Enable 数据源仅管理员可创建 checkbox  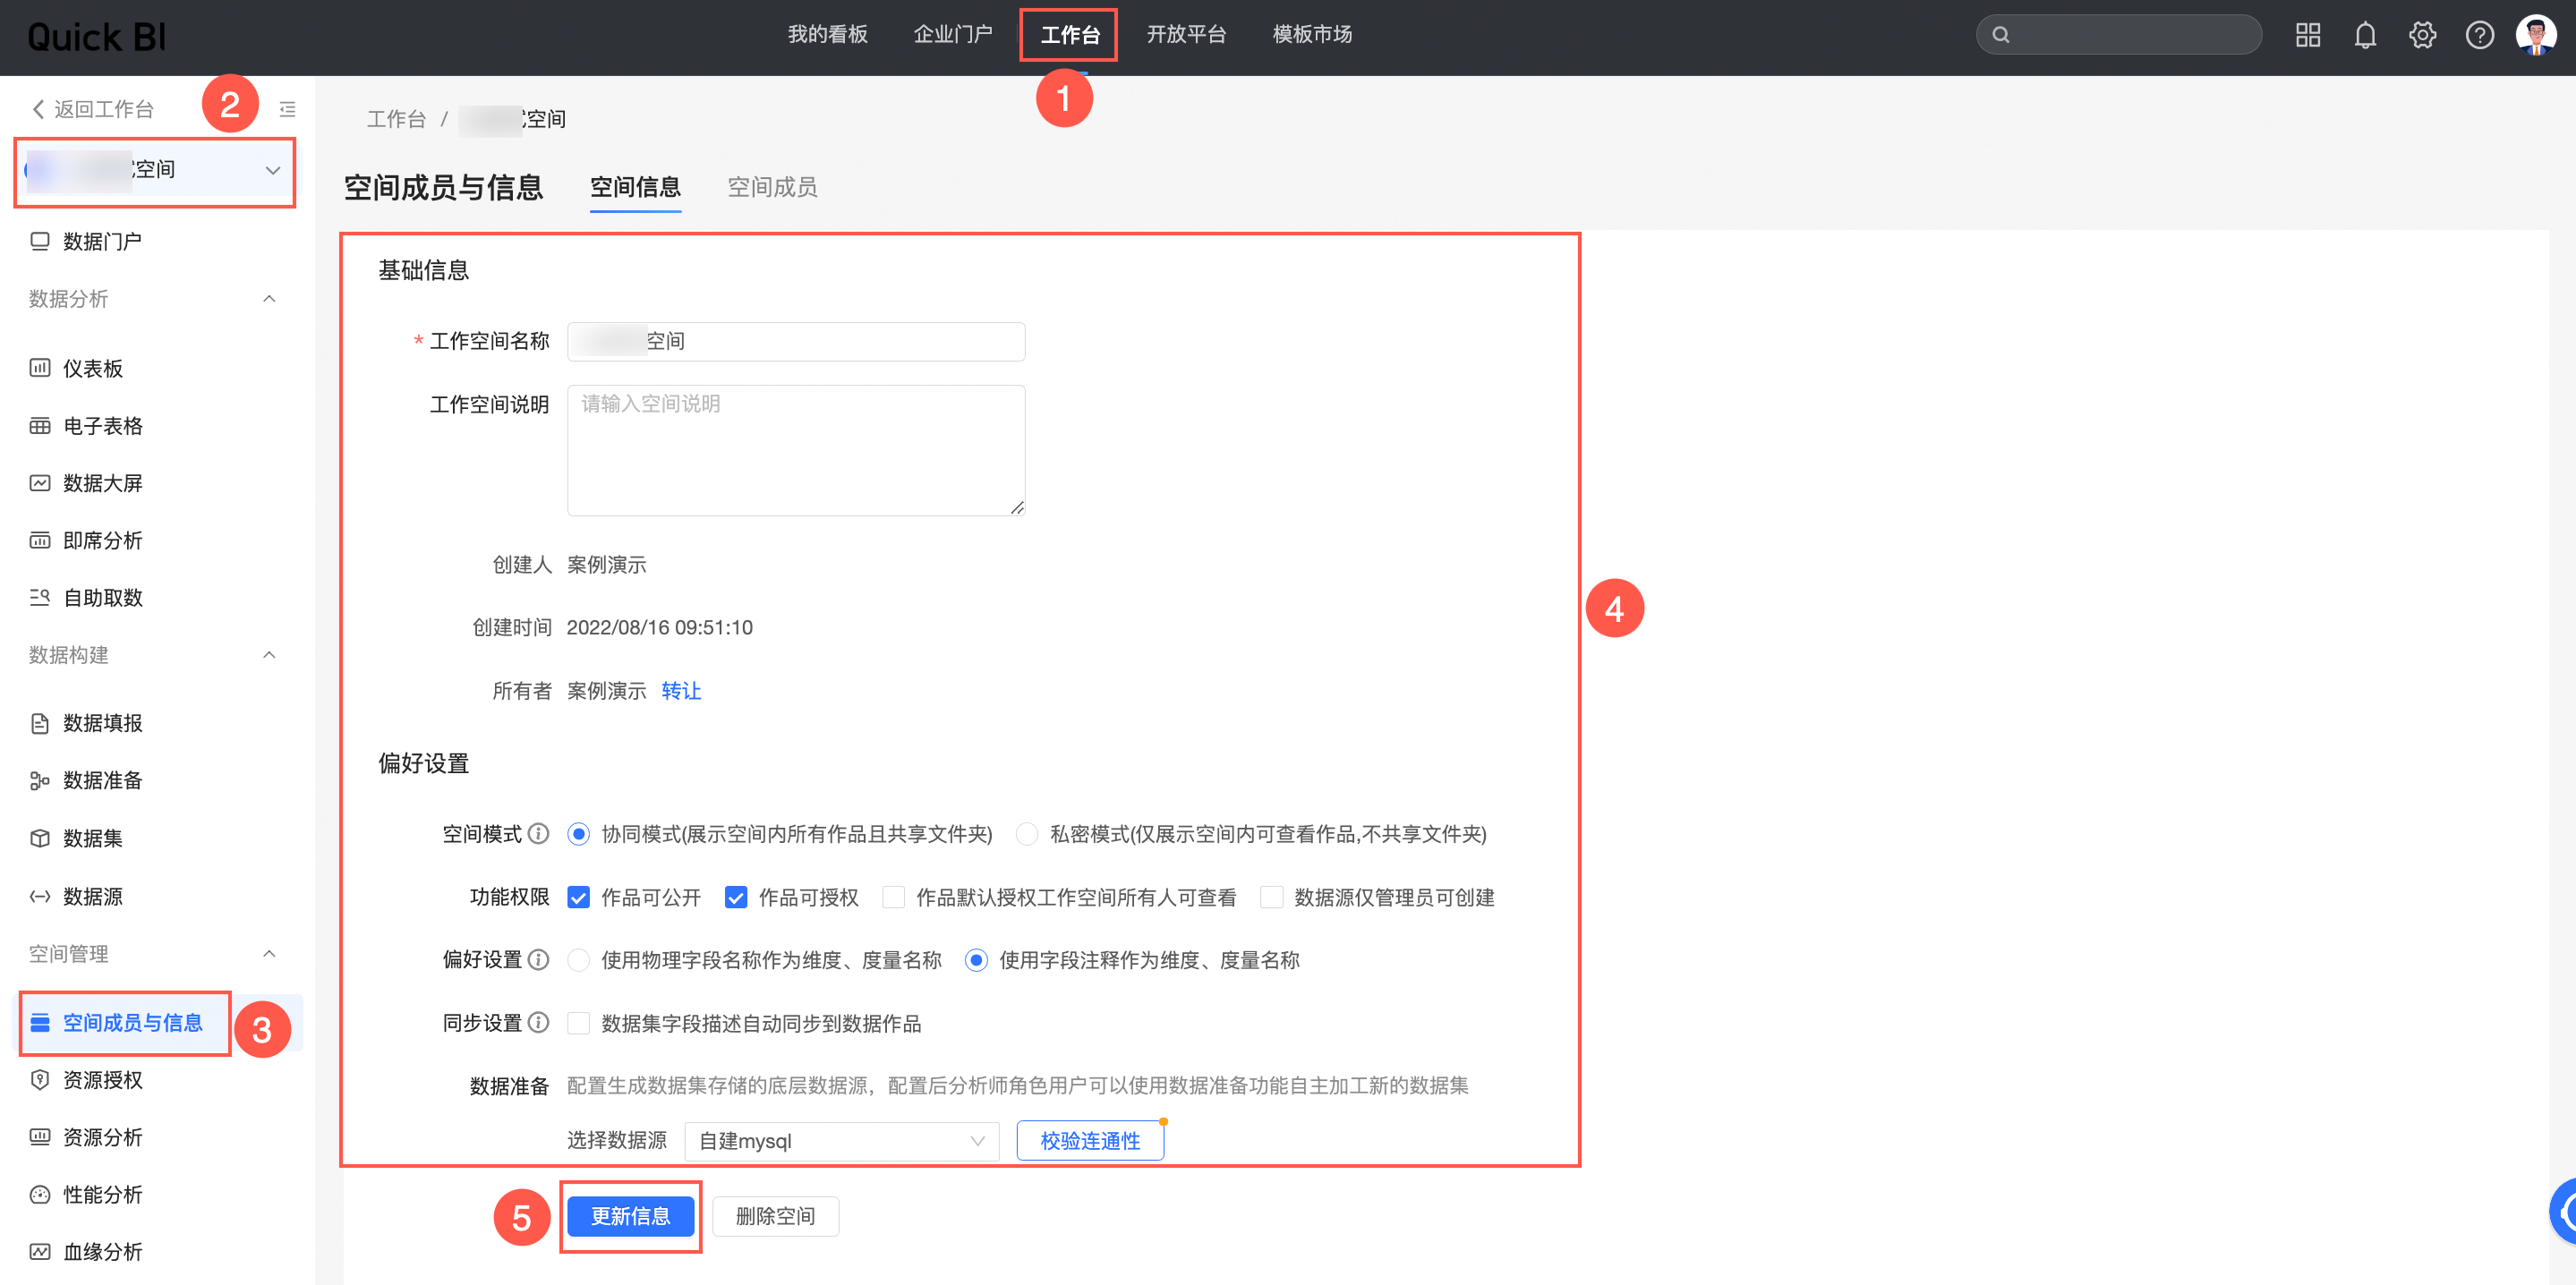click(1271, 897)
